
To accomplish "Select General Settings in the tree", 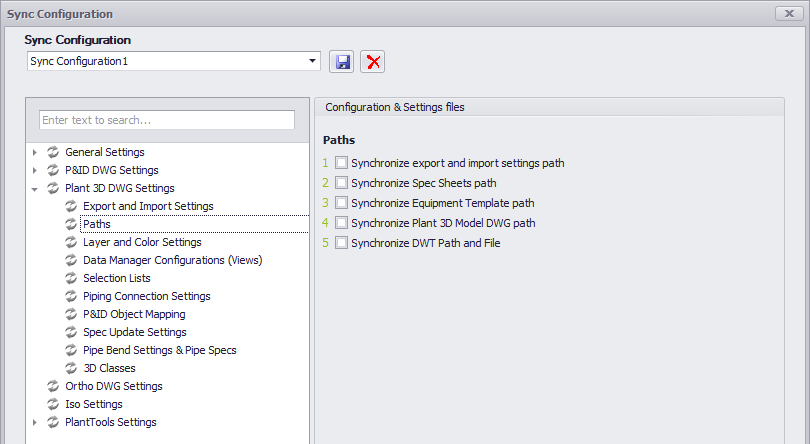I will pyautogui.click(x=105, y=152).
